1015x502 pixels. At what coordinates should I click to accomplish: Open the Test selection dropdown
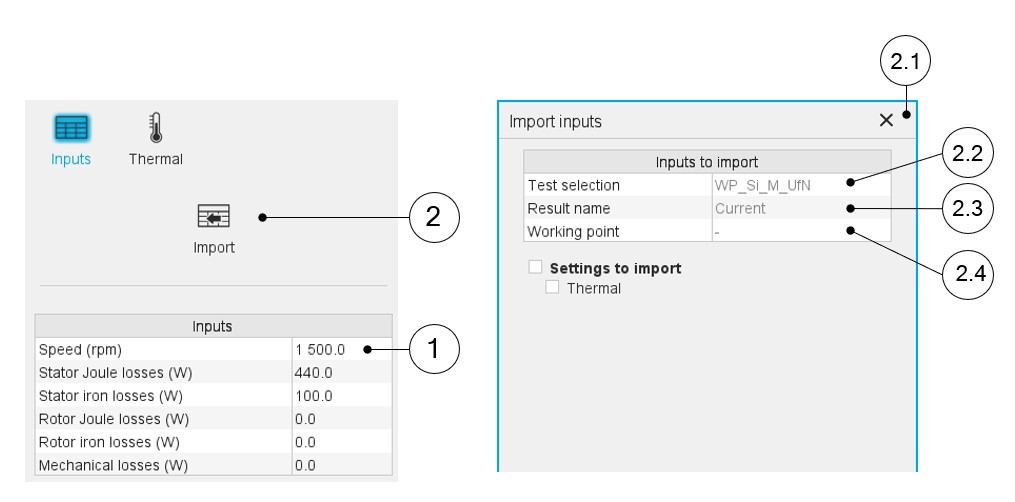(x=799, y=185)
